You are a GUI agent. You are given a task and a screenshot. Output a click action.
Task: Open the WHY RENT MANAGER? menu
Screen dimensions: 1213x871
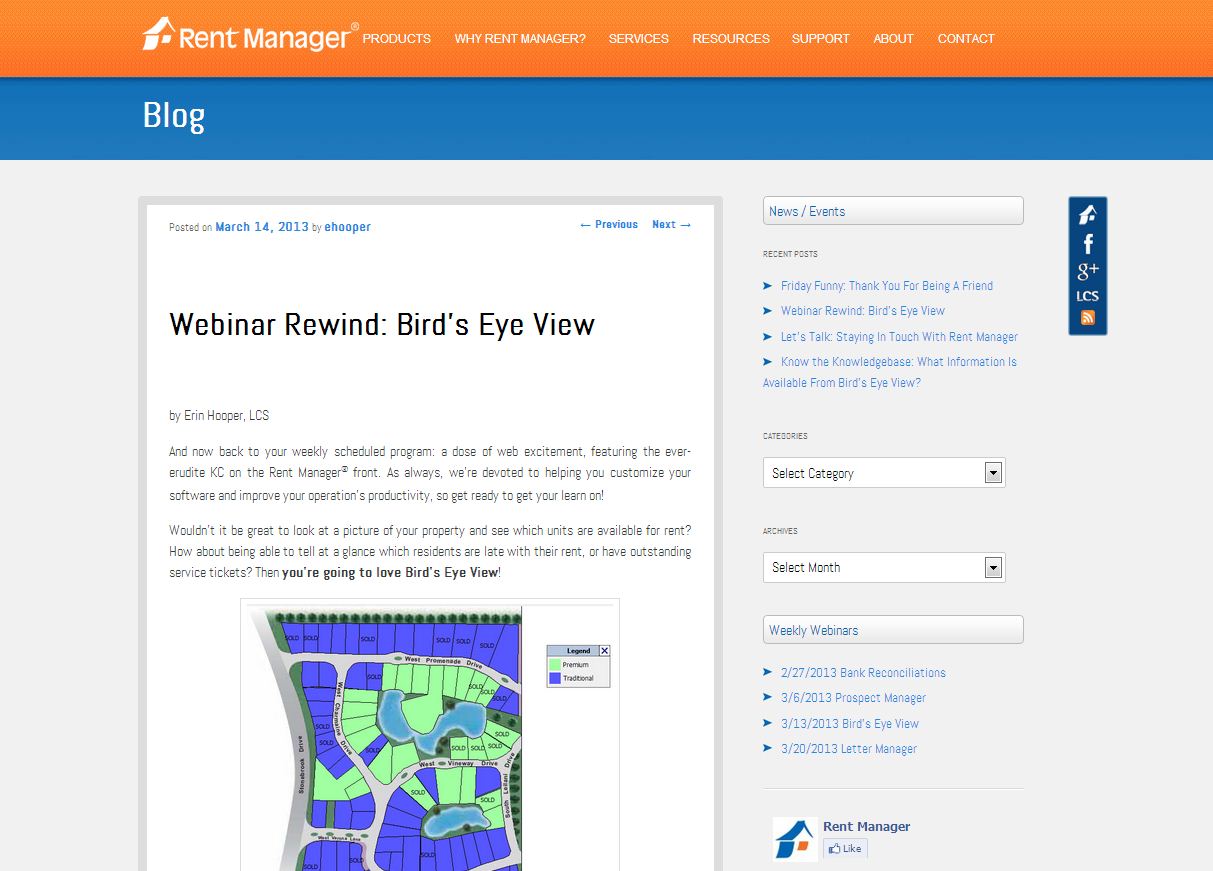(x=520, y=39)
